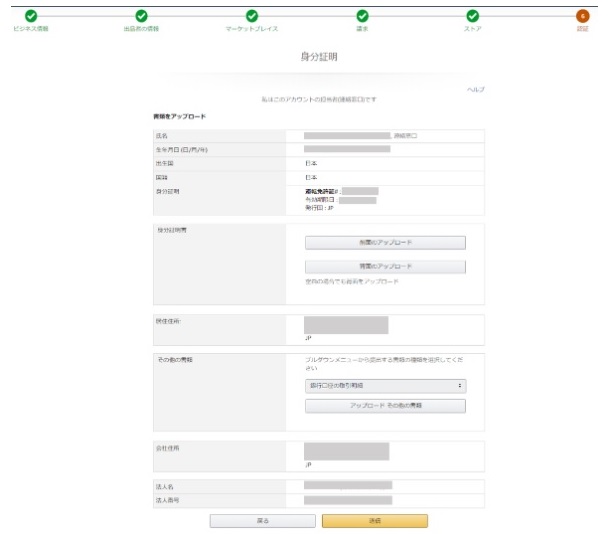The width and height of the screenshot is (612, 534).
Task: Open the ヘルプ link
Action: coord(475,90)
